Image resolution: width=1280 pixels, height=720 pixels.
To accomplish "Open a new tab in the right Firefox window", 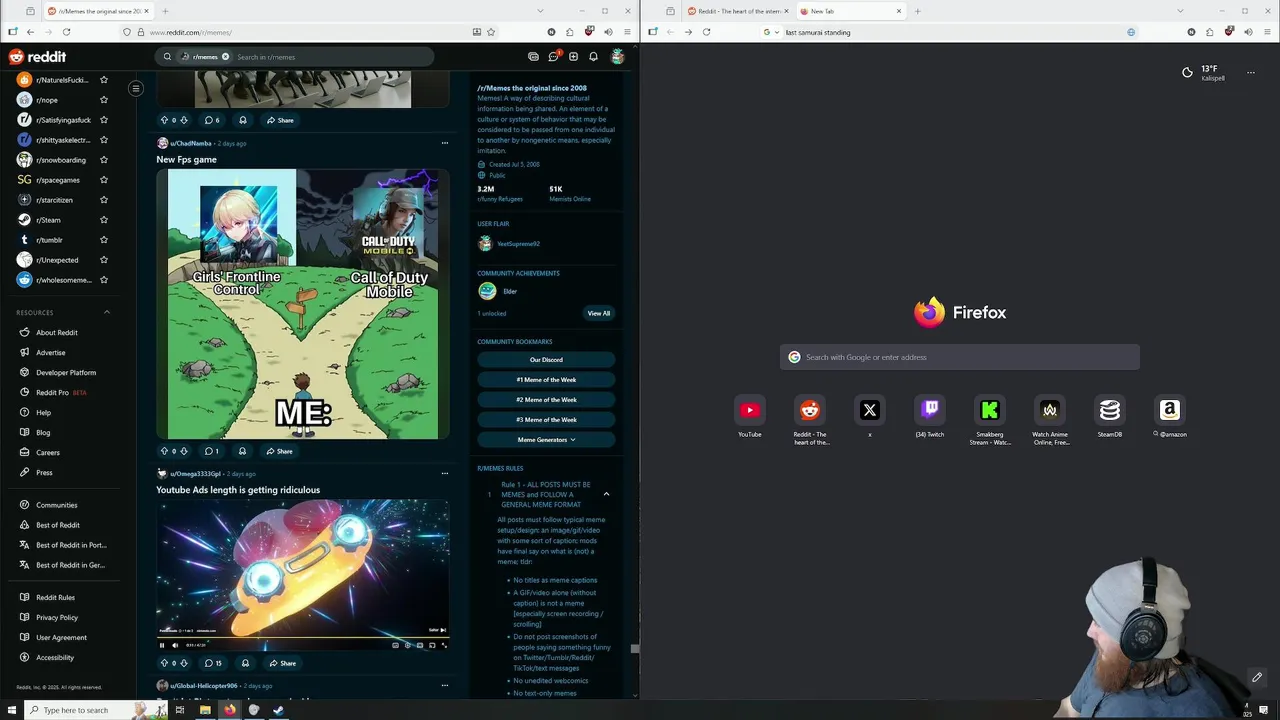I will click(x=917, y=11).
